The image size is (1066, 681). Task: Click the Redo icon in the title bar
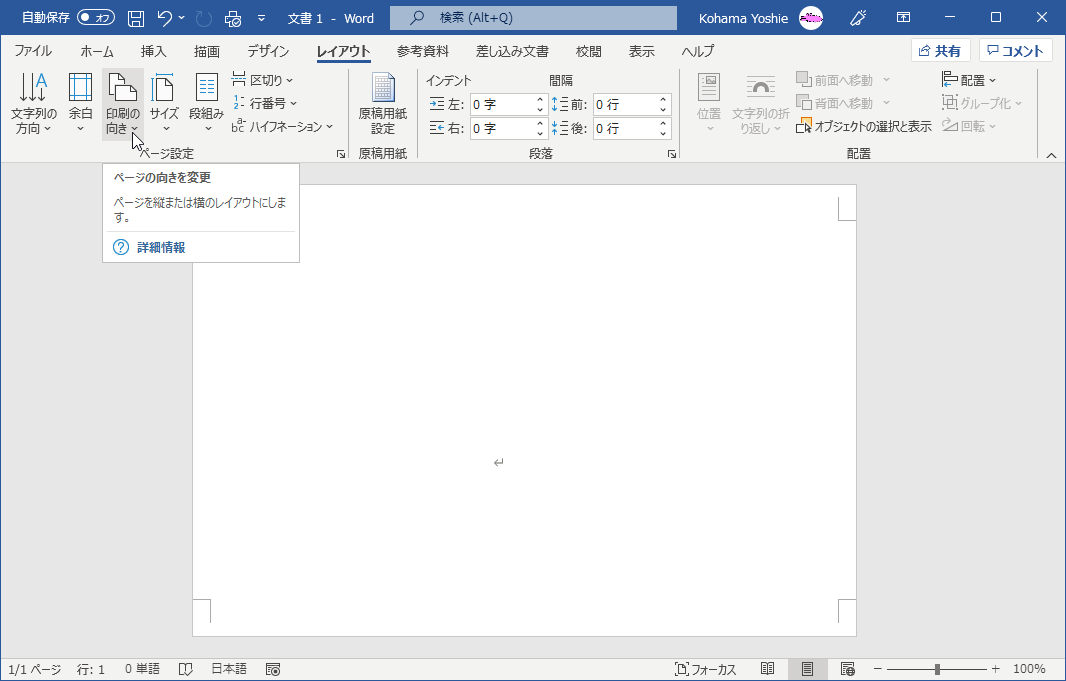click(203, 18)
